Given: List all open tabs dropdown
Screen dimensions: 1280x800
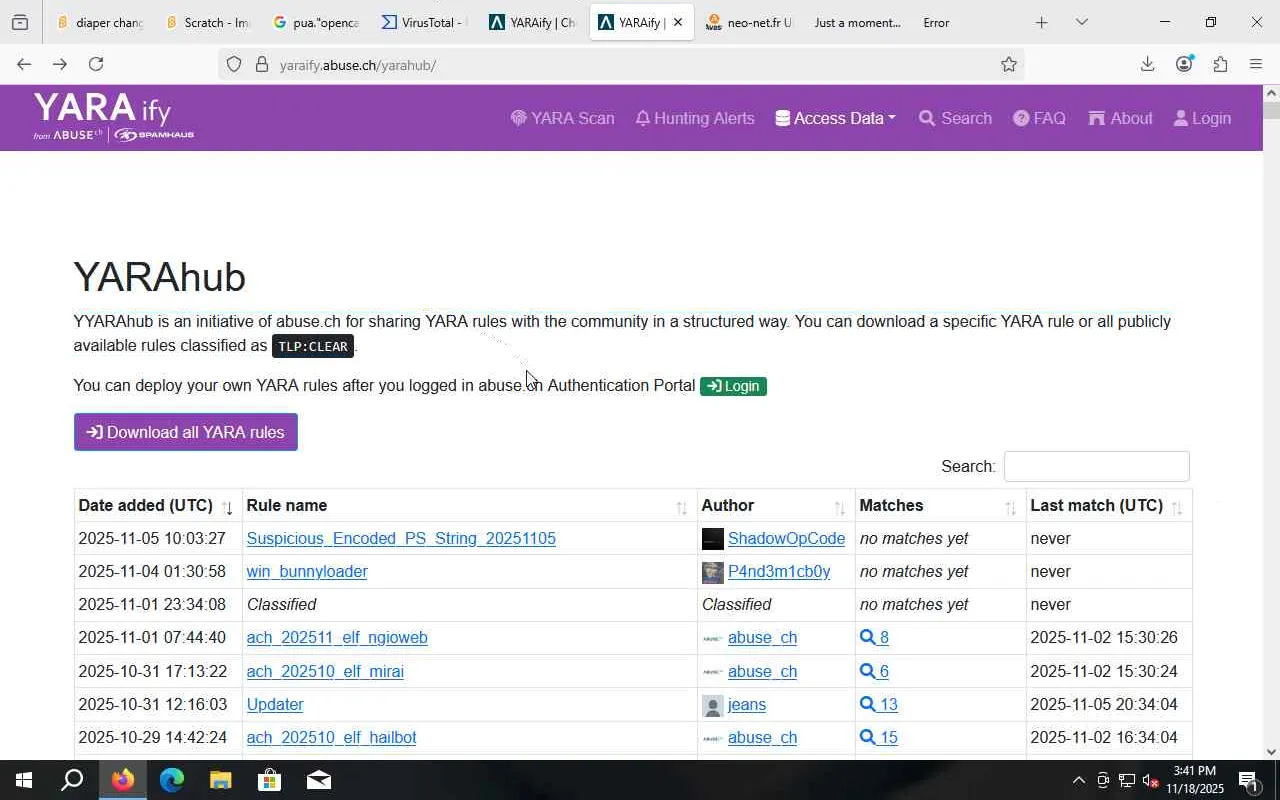Looking at the screenshot, I should pos(1081,22).
